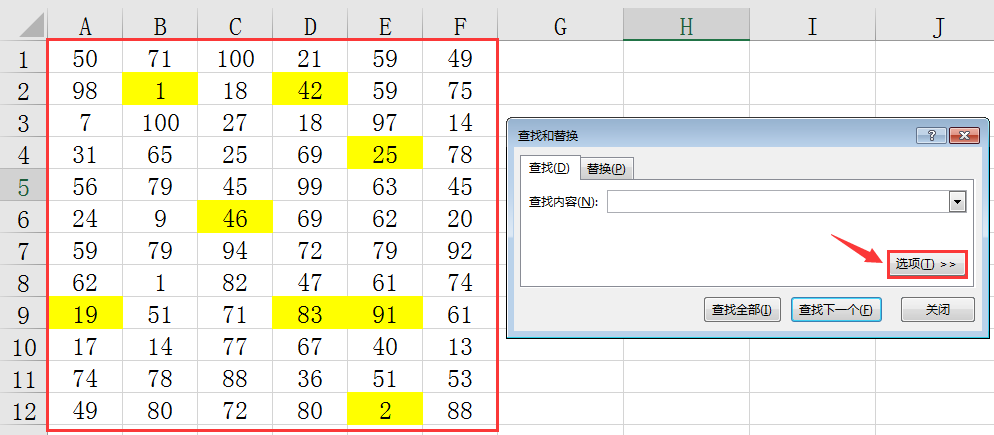Select row 5 header

[x=23, y=187]
